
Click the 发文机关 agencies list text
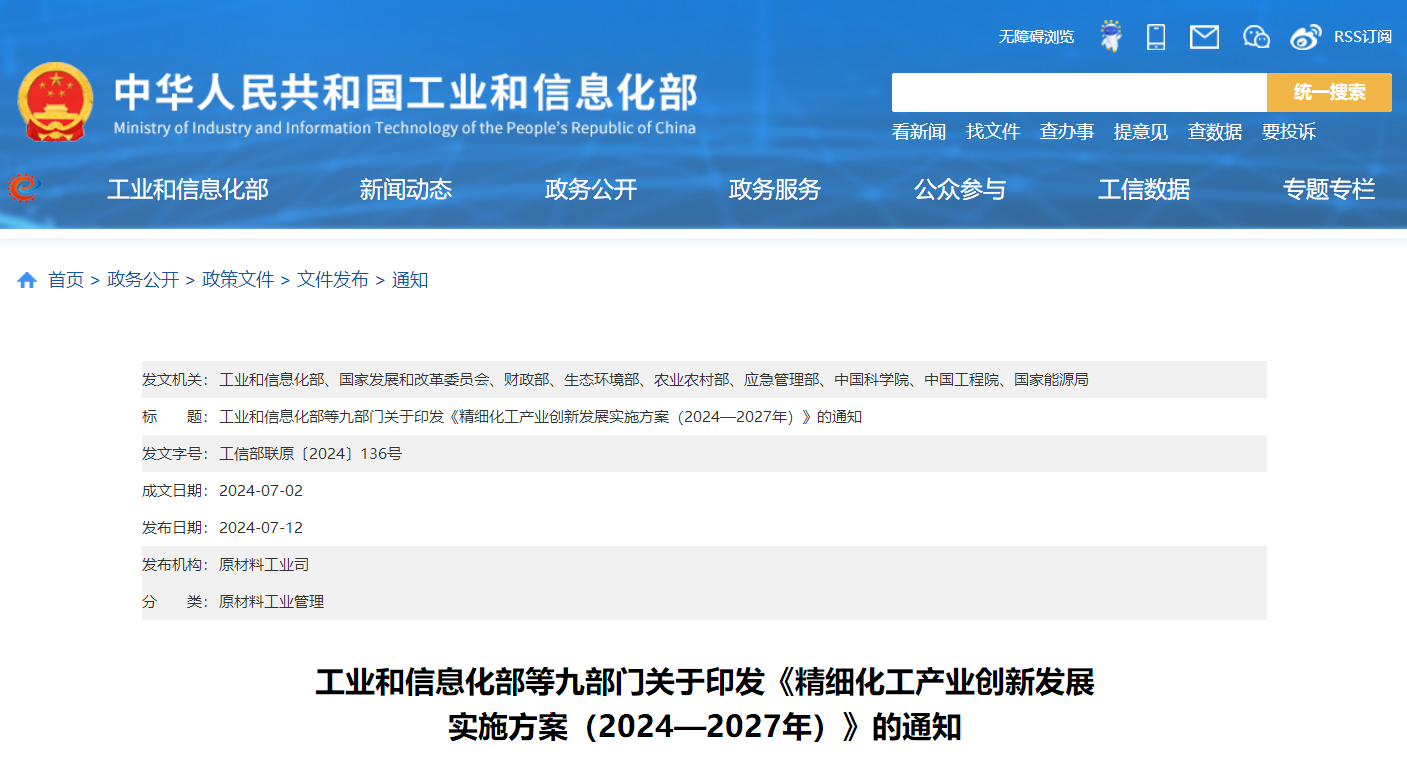pos(654,380)
